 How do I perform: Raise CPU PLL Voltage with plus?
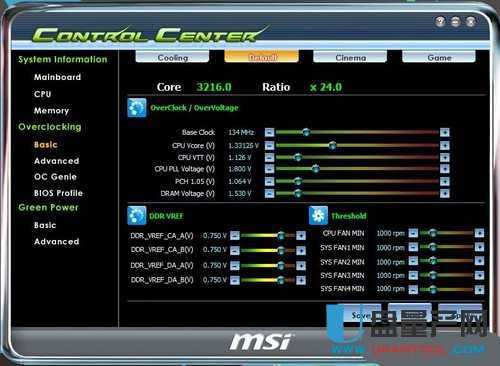(x=445, y=169)
